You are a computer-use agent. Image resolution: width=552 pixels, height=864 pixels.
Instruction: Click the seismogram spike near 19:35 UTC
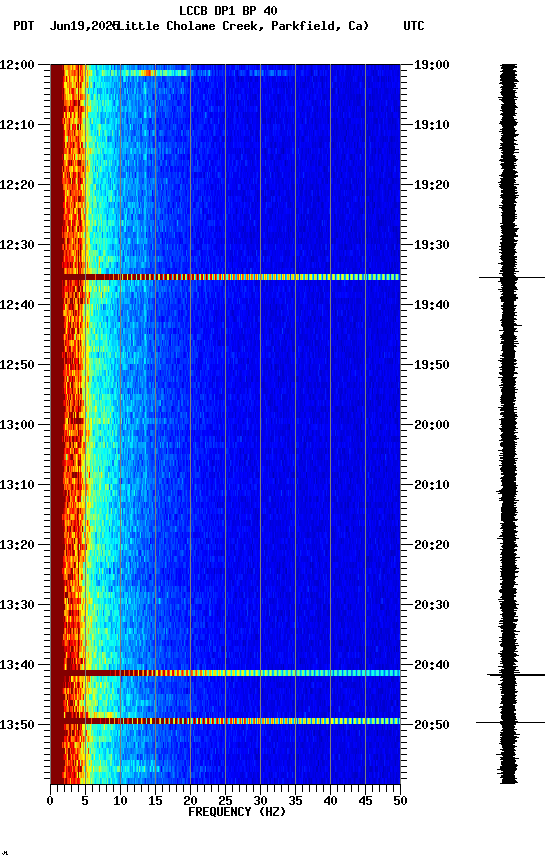[x=512, y=277]
